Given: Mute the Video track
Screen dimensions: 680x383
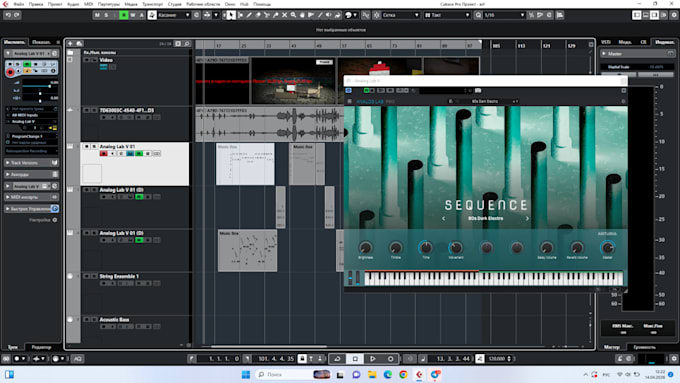Looking at the screenshot, I should tap(86, 60).
